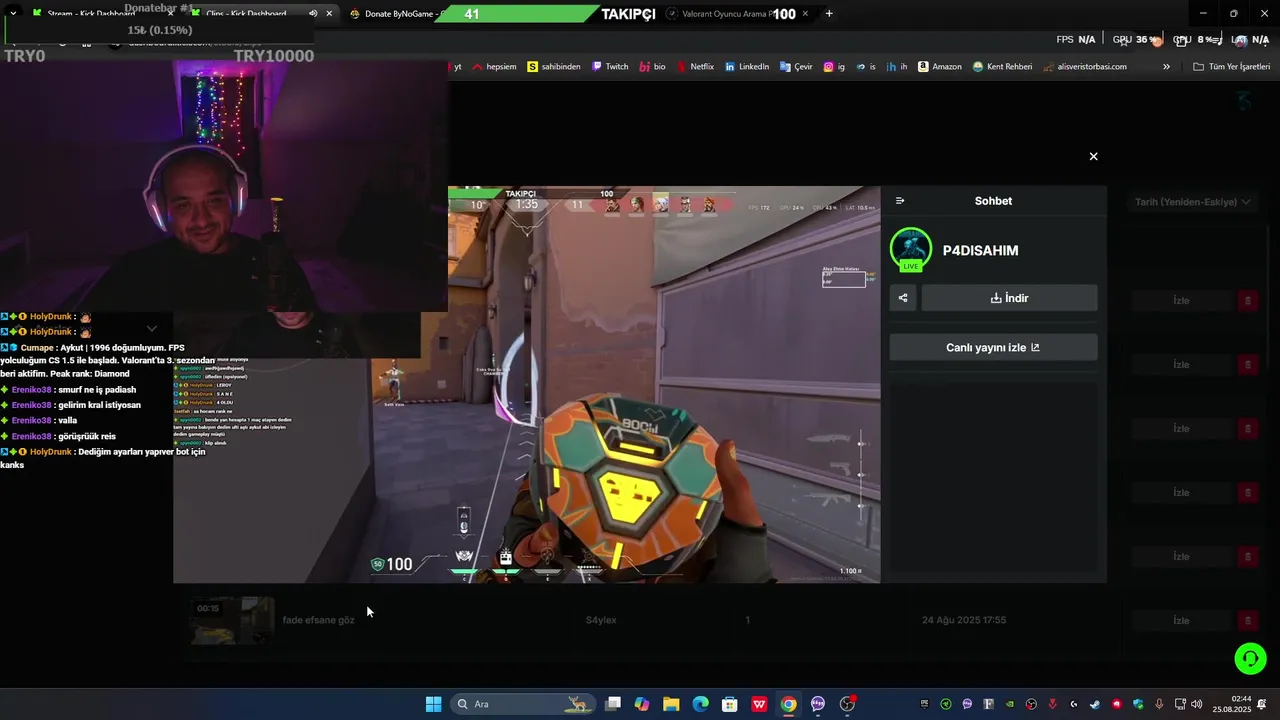Open a new browser tab with plus
1280x720 pixels.
[829, 14]
